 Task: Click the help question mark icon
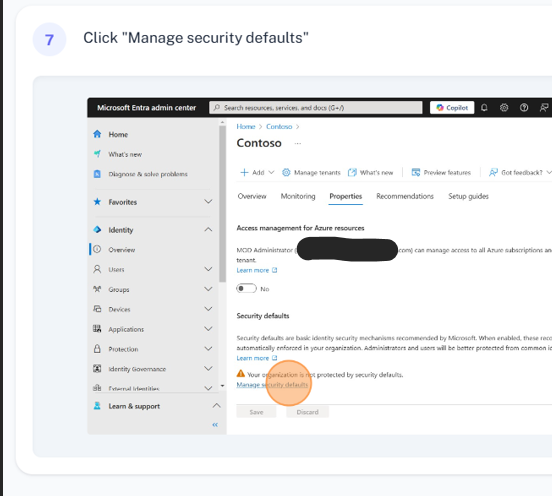(x=524, y=108)
